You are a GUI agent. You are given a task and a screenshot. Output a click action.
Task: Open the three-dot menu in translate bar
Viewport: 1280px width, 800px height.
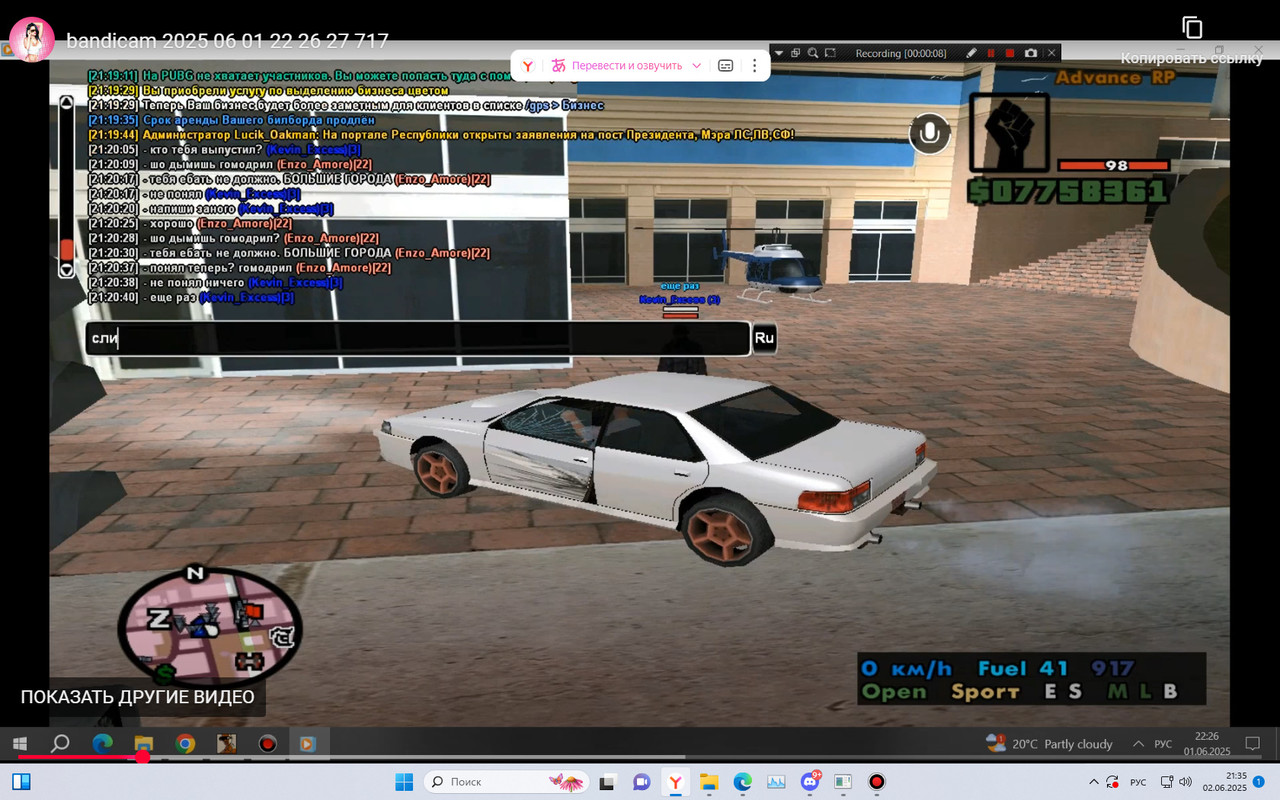754,65
